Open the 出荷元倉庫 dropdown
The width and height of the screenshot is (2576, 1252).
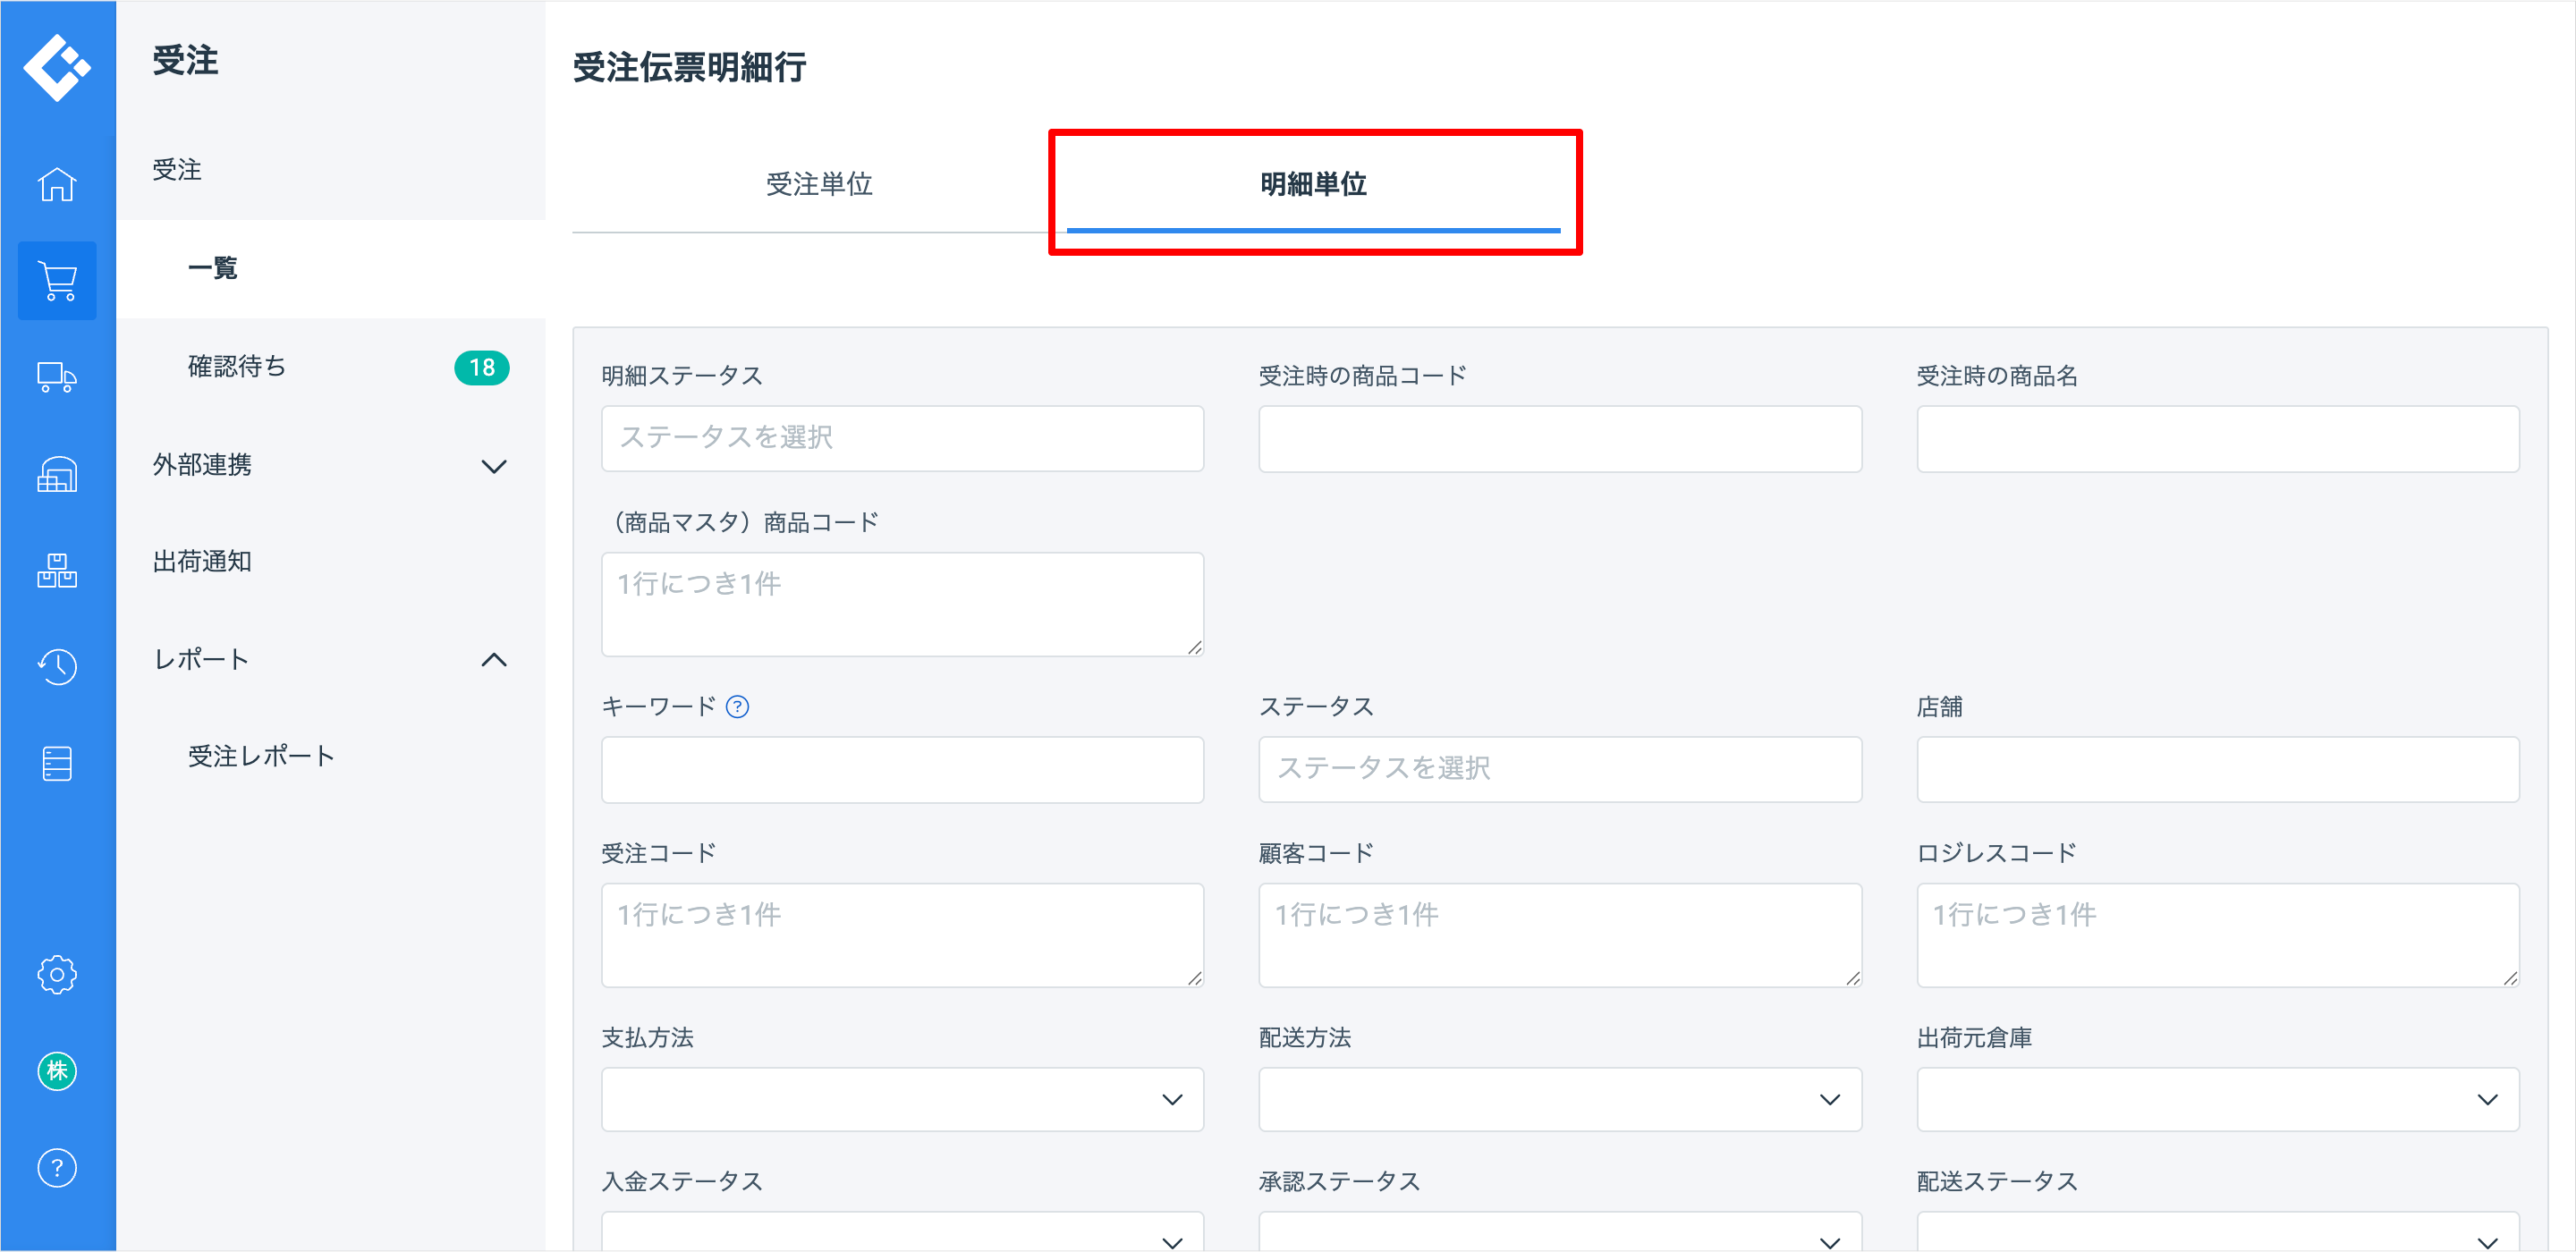[2217, 1099]
